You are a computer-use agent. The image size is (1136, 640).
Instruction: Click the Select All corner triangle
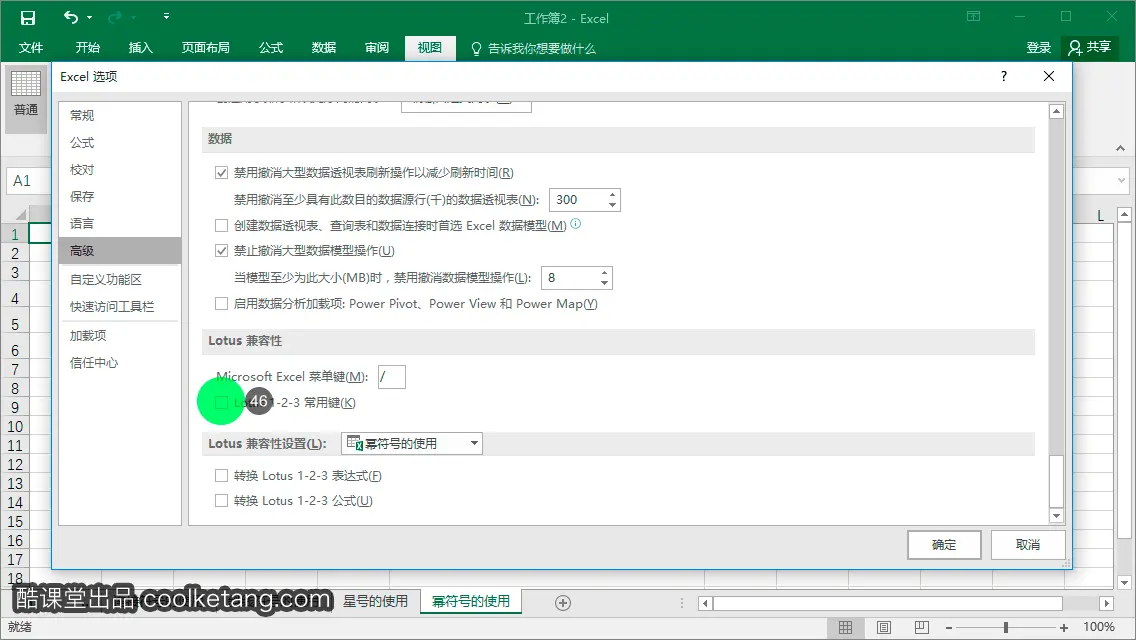pos(20,215)
